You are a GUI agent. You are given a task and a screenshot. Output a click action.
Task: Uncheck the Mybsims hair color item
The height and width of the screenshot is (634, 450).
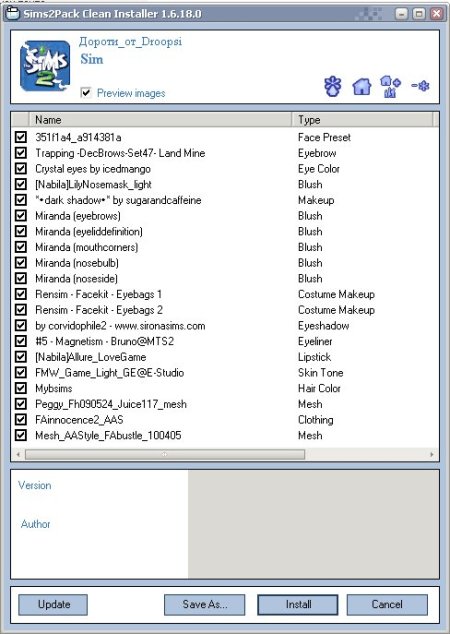click(21, 388)
